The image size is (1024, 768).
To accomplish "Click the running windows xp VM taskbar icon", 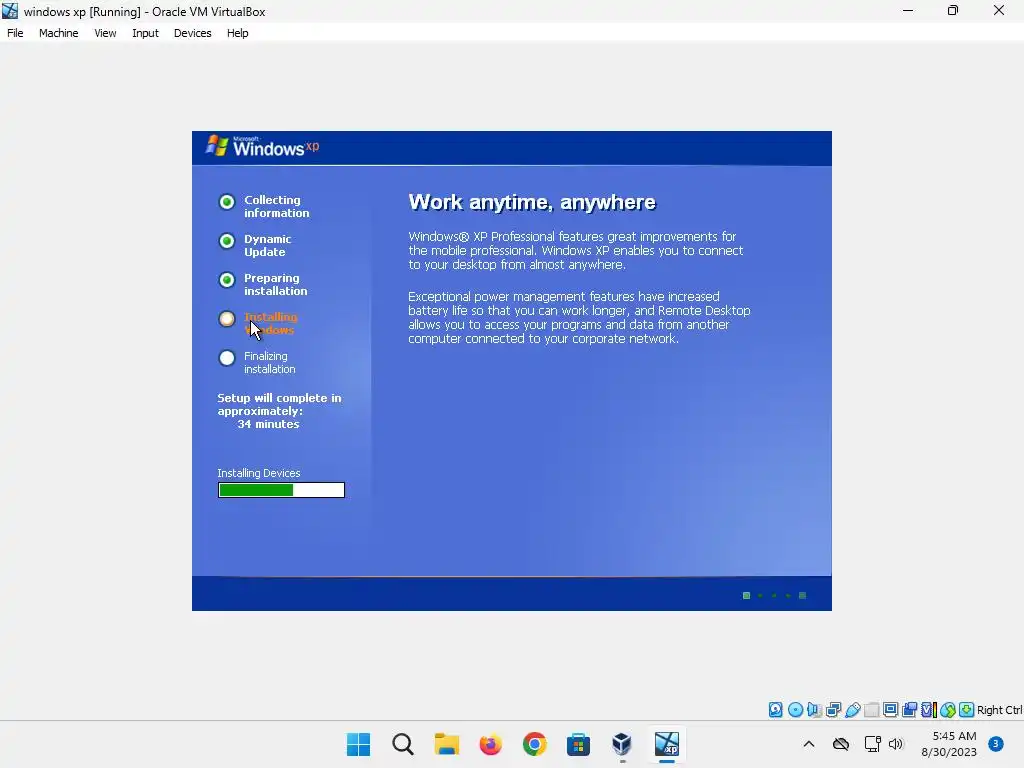I will (x=667, y=744).
